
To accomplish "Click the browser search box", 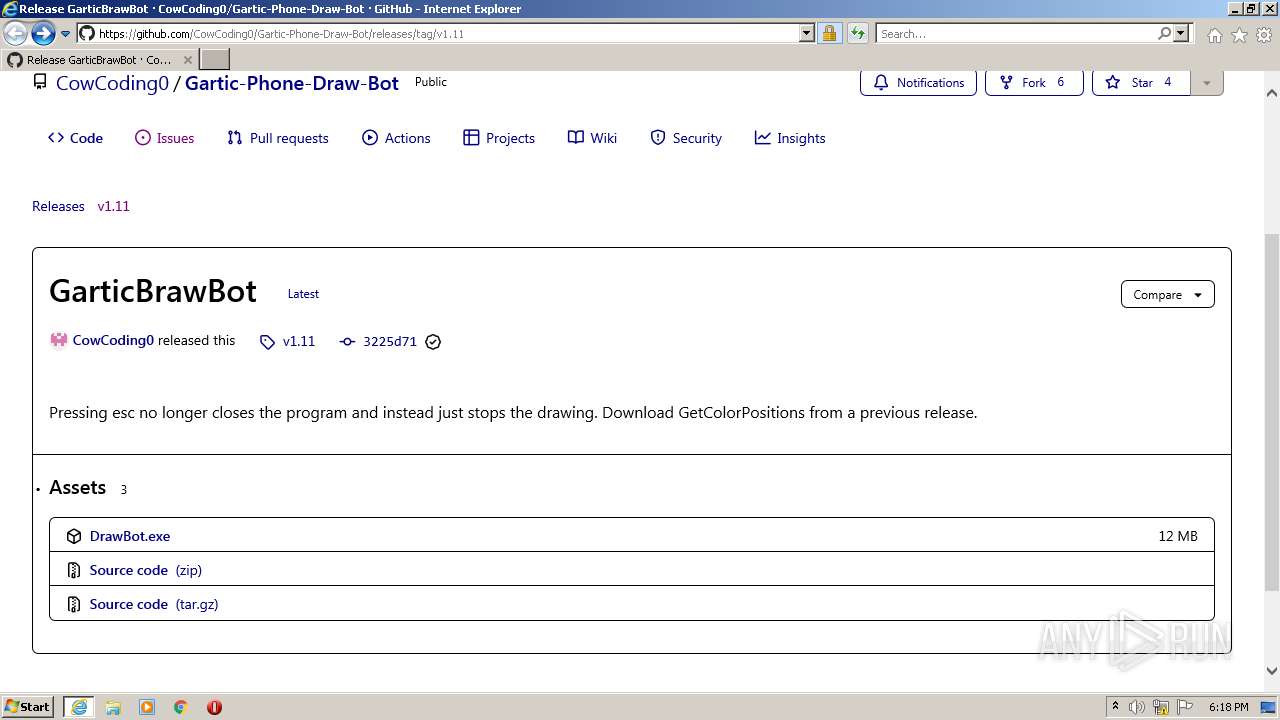I will coord(1017,33).
